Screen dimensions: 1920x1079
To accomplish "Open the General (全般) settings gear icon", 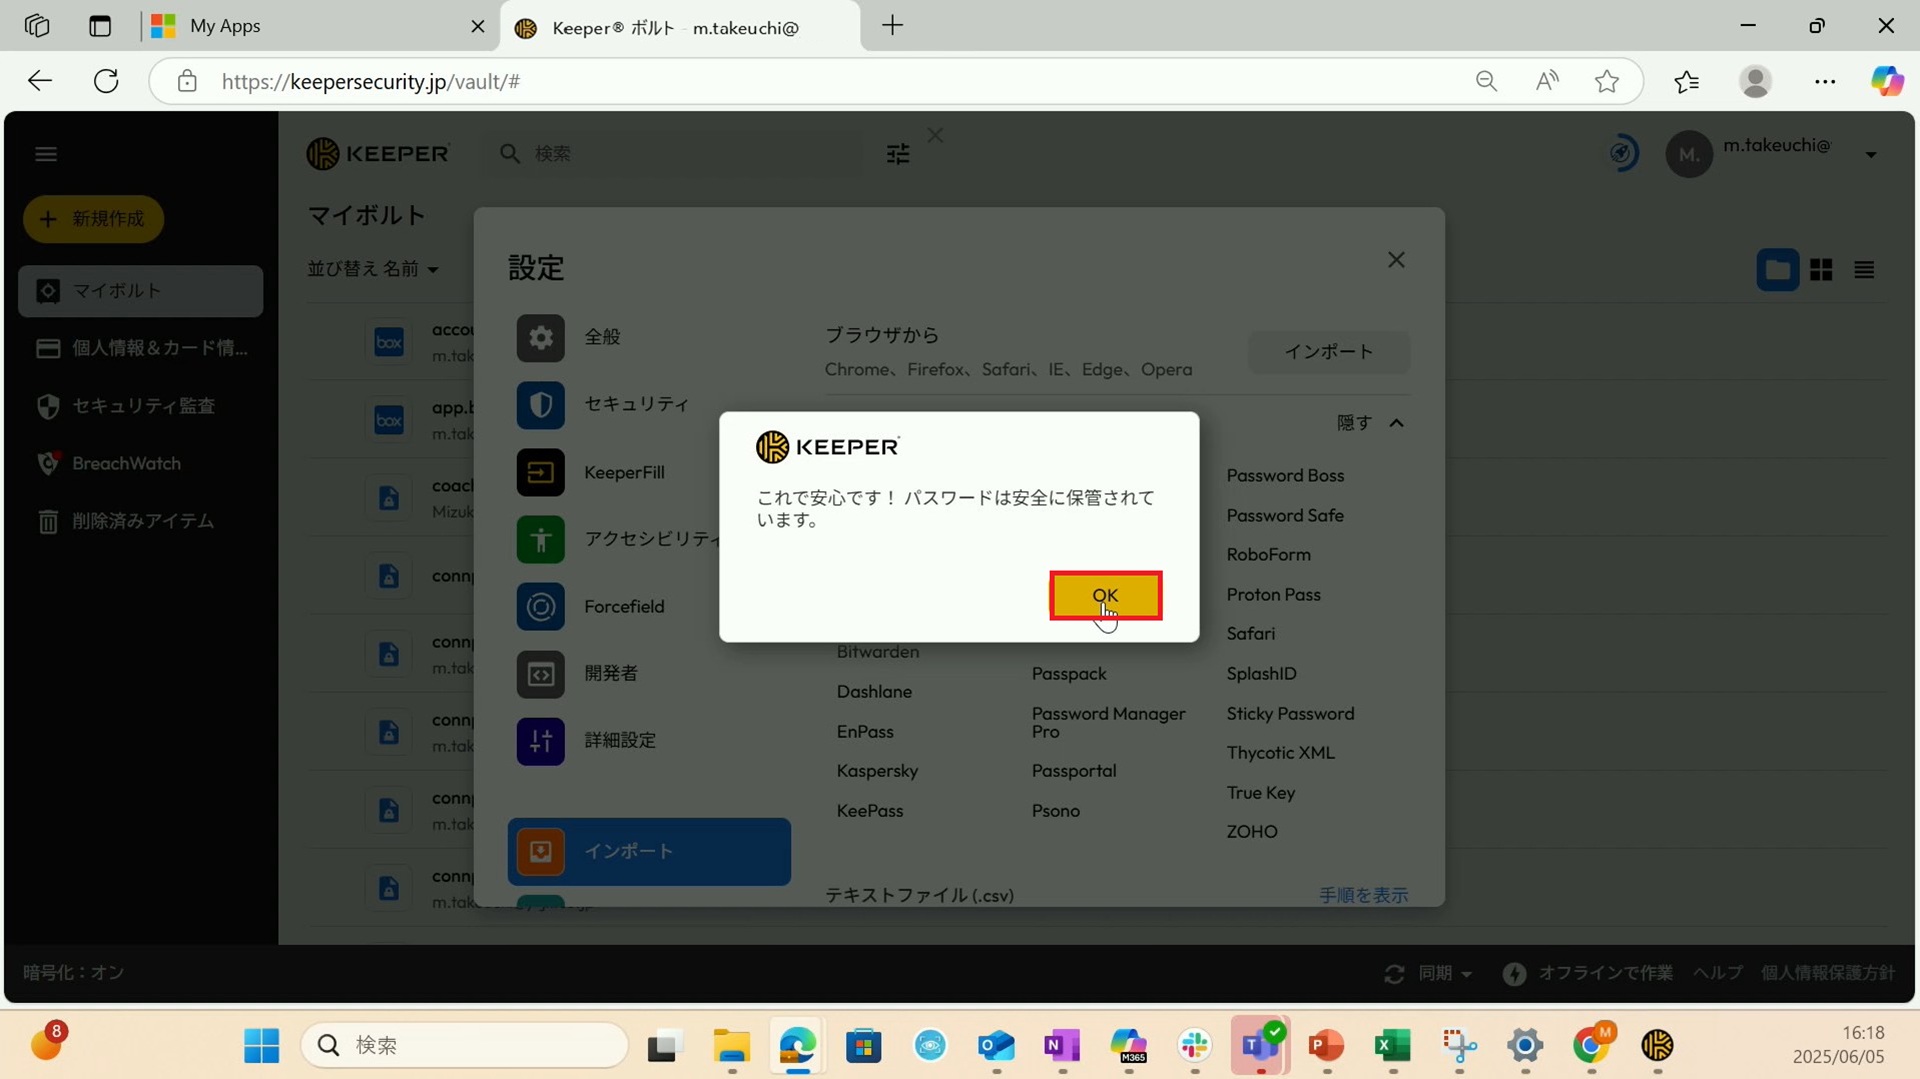I will coord(540,338).
